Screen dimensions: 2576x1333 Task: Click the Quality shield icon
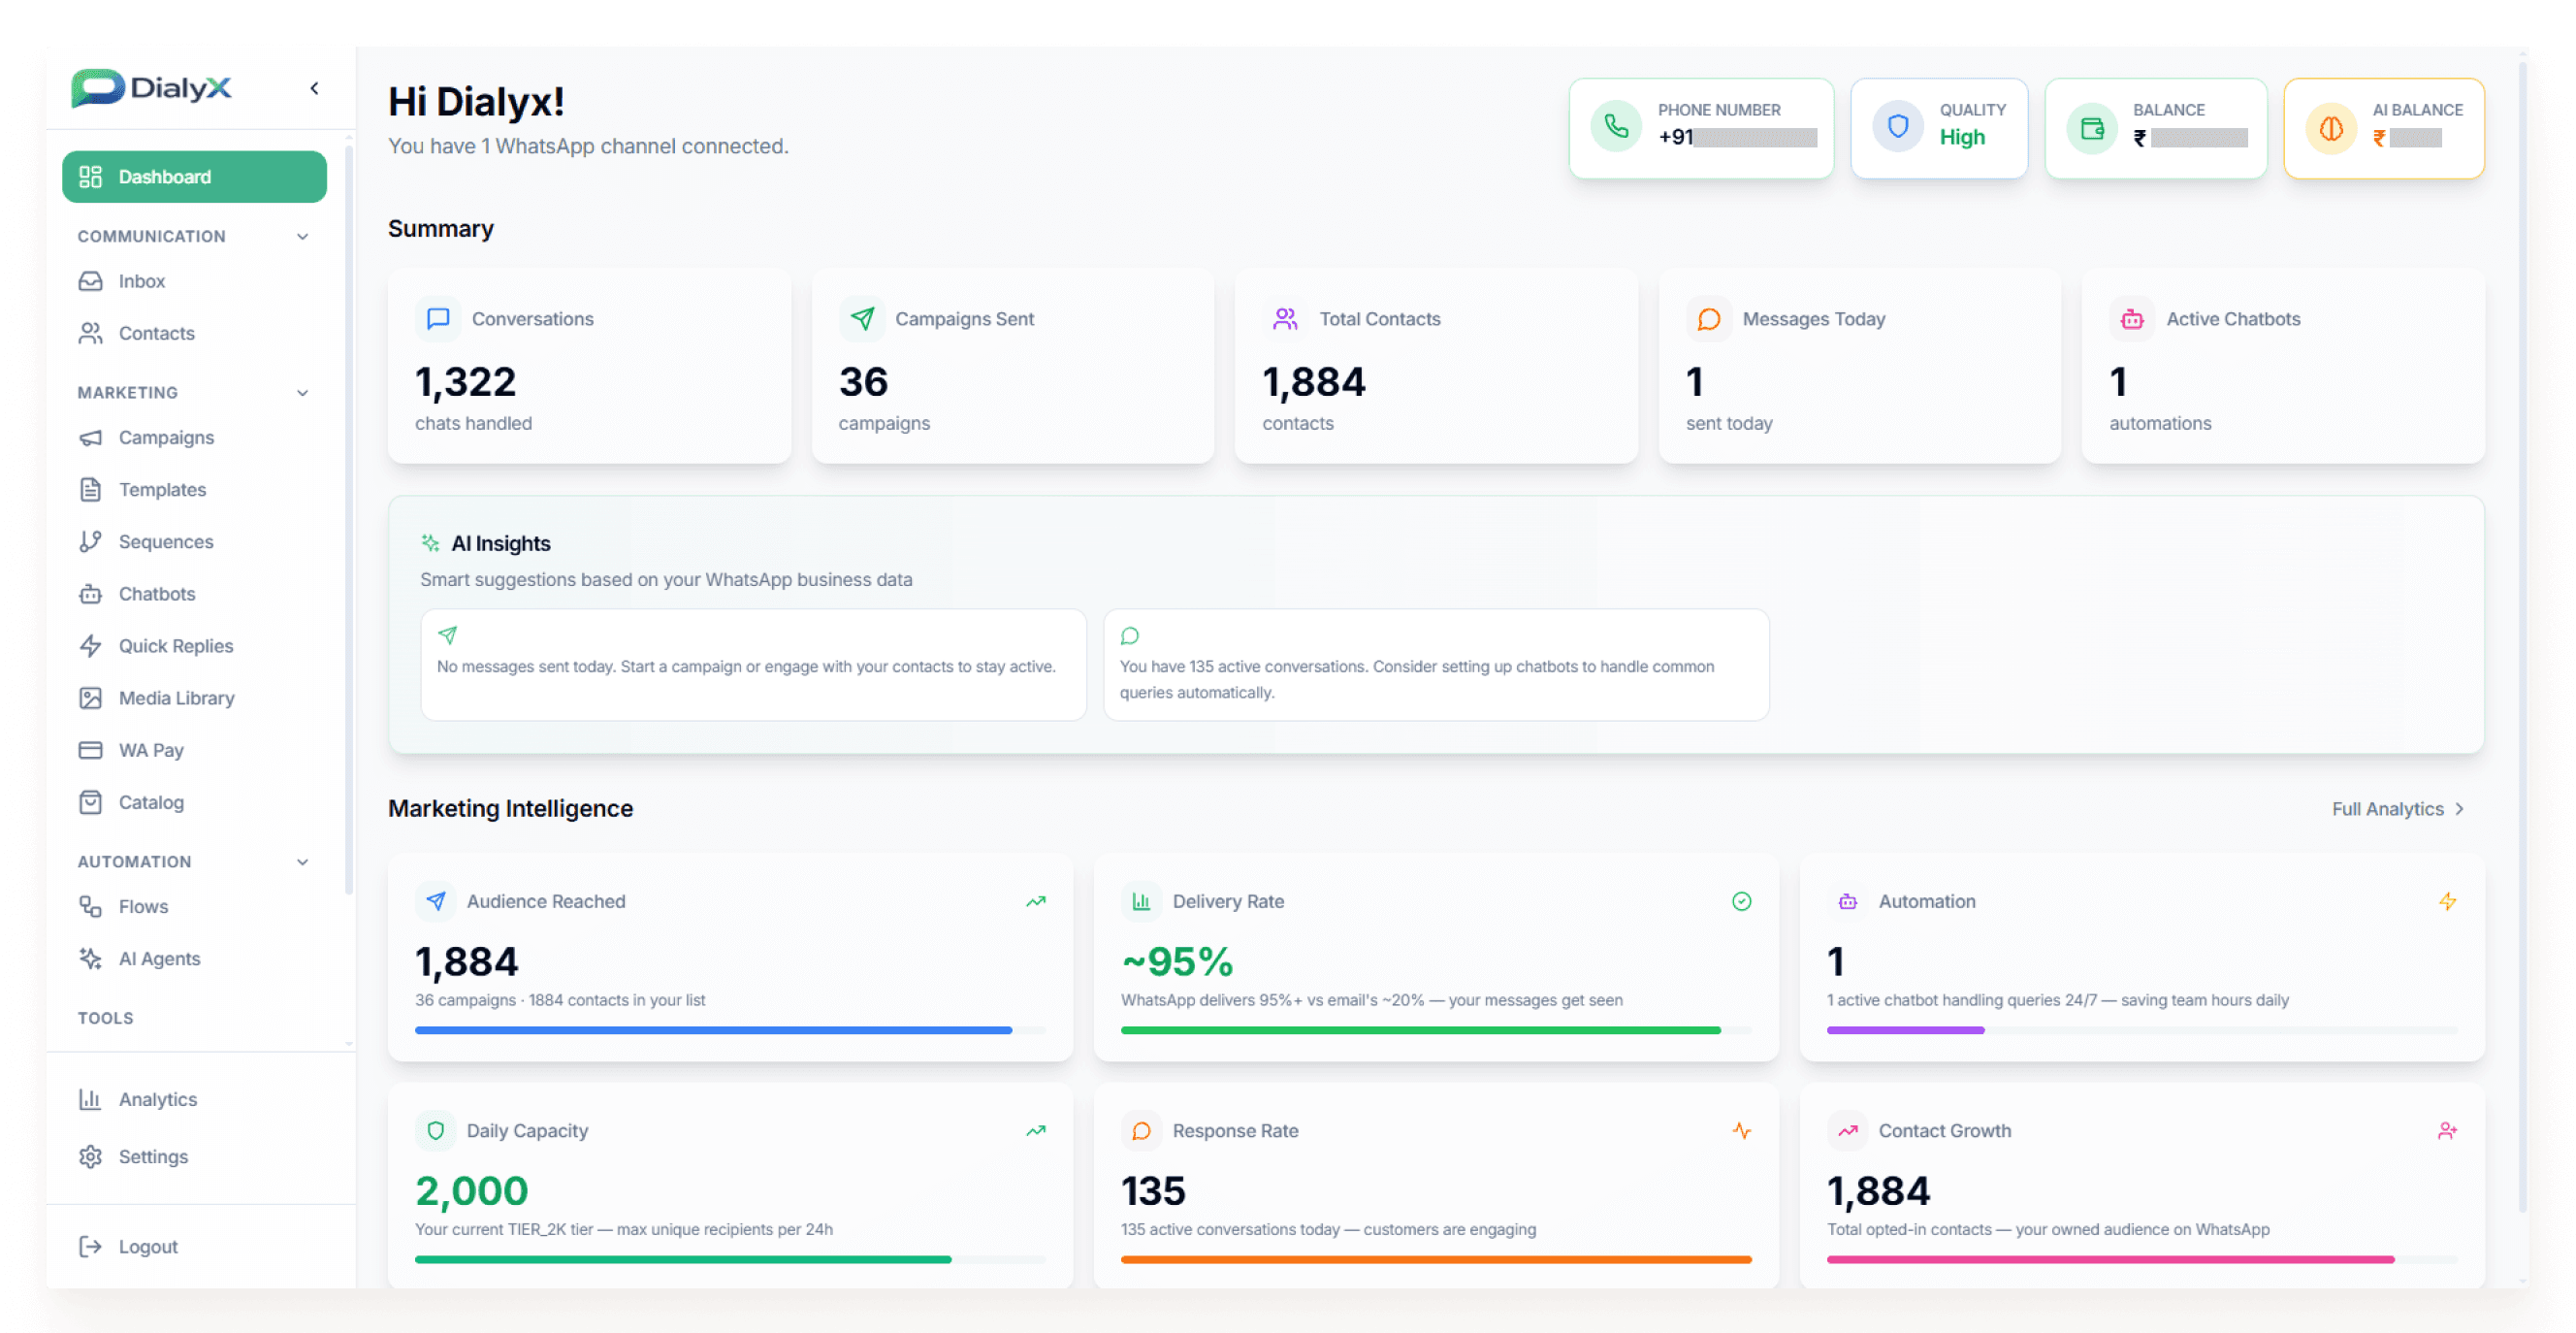[x=1897, y=127]
